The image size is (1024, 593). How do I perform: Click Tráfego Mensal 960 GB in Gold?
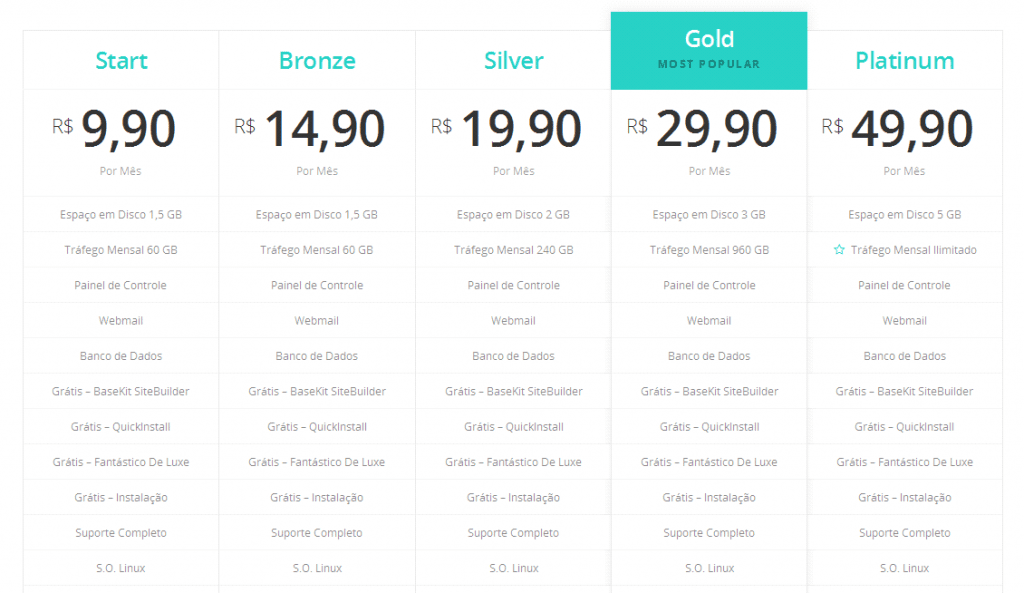click(709, 249)
